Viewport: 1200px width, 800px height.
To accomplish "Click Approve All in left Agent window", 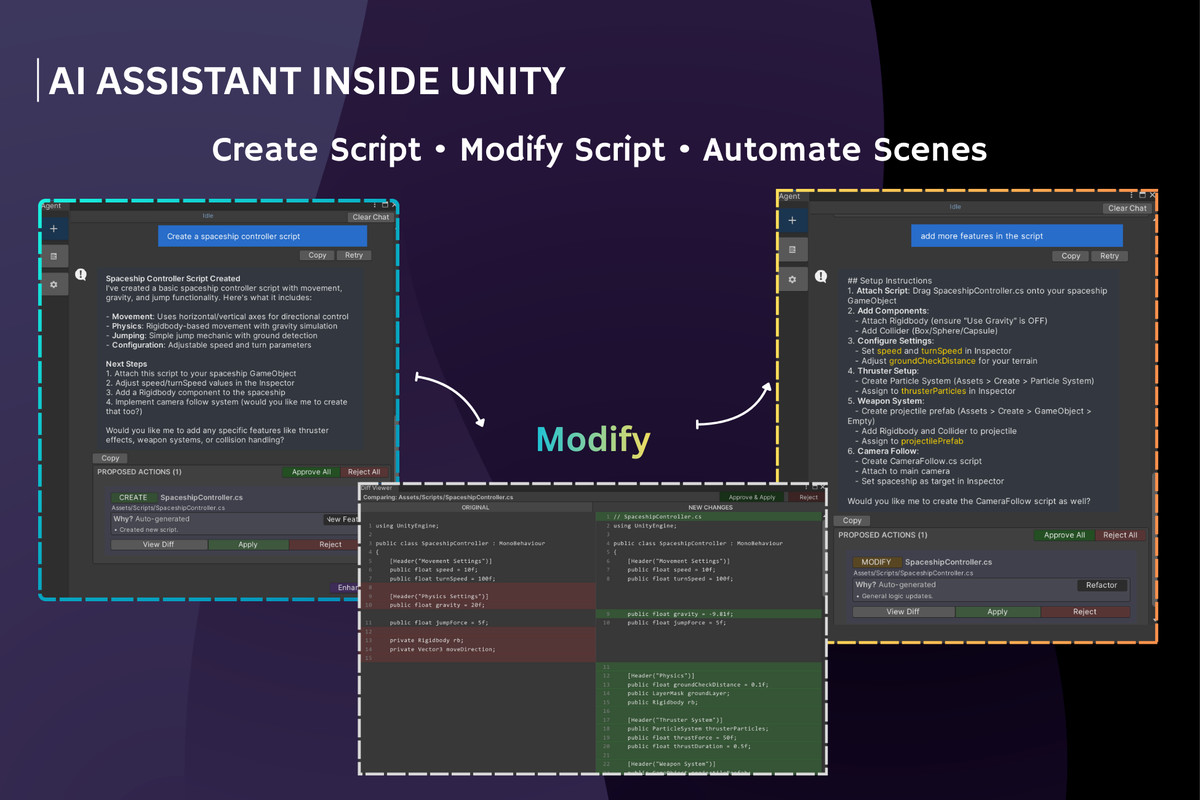I will [x=311, y=472].
